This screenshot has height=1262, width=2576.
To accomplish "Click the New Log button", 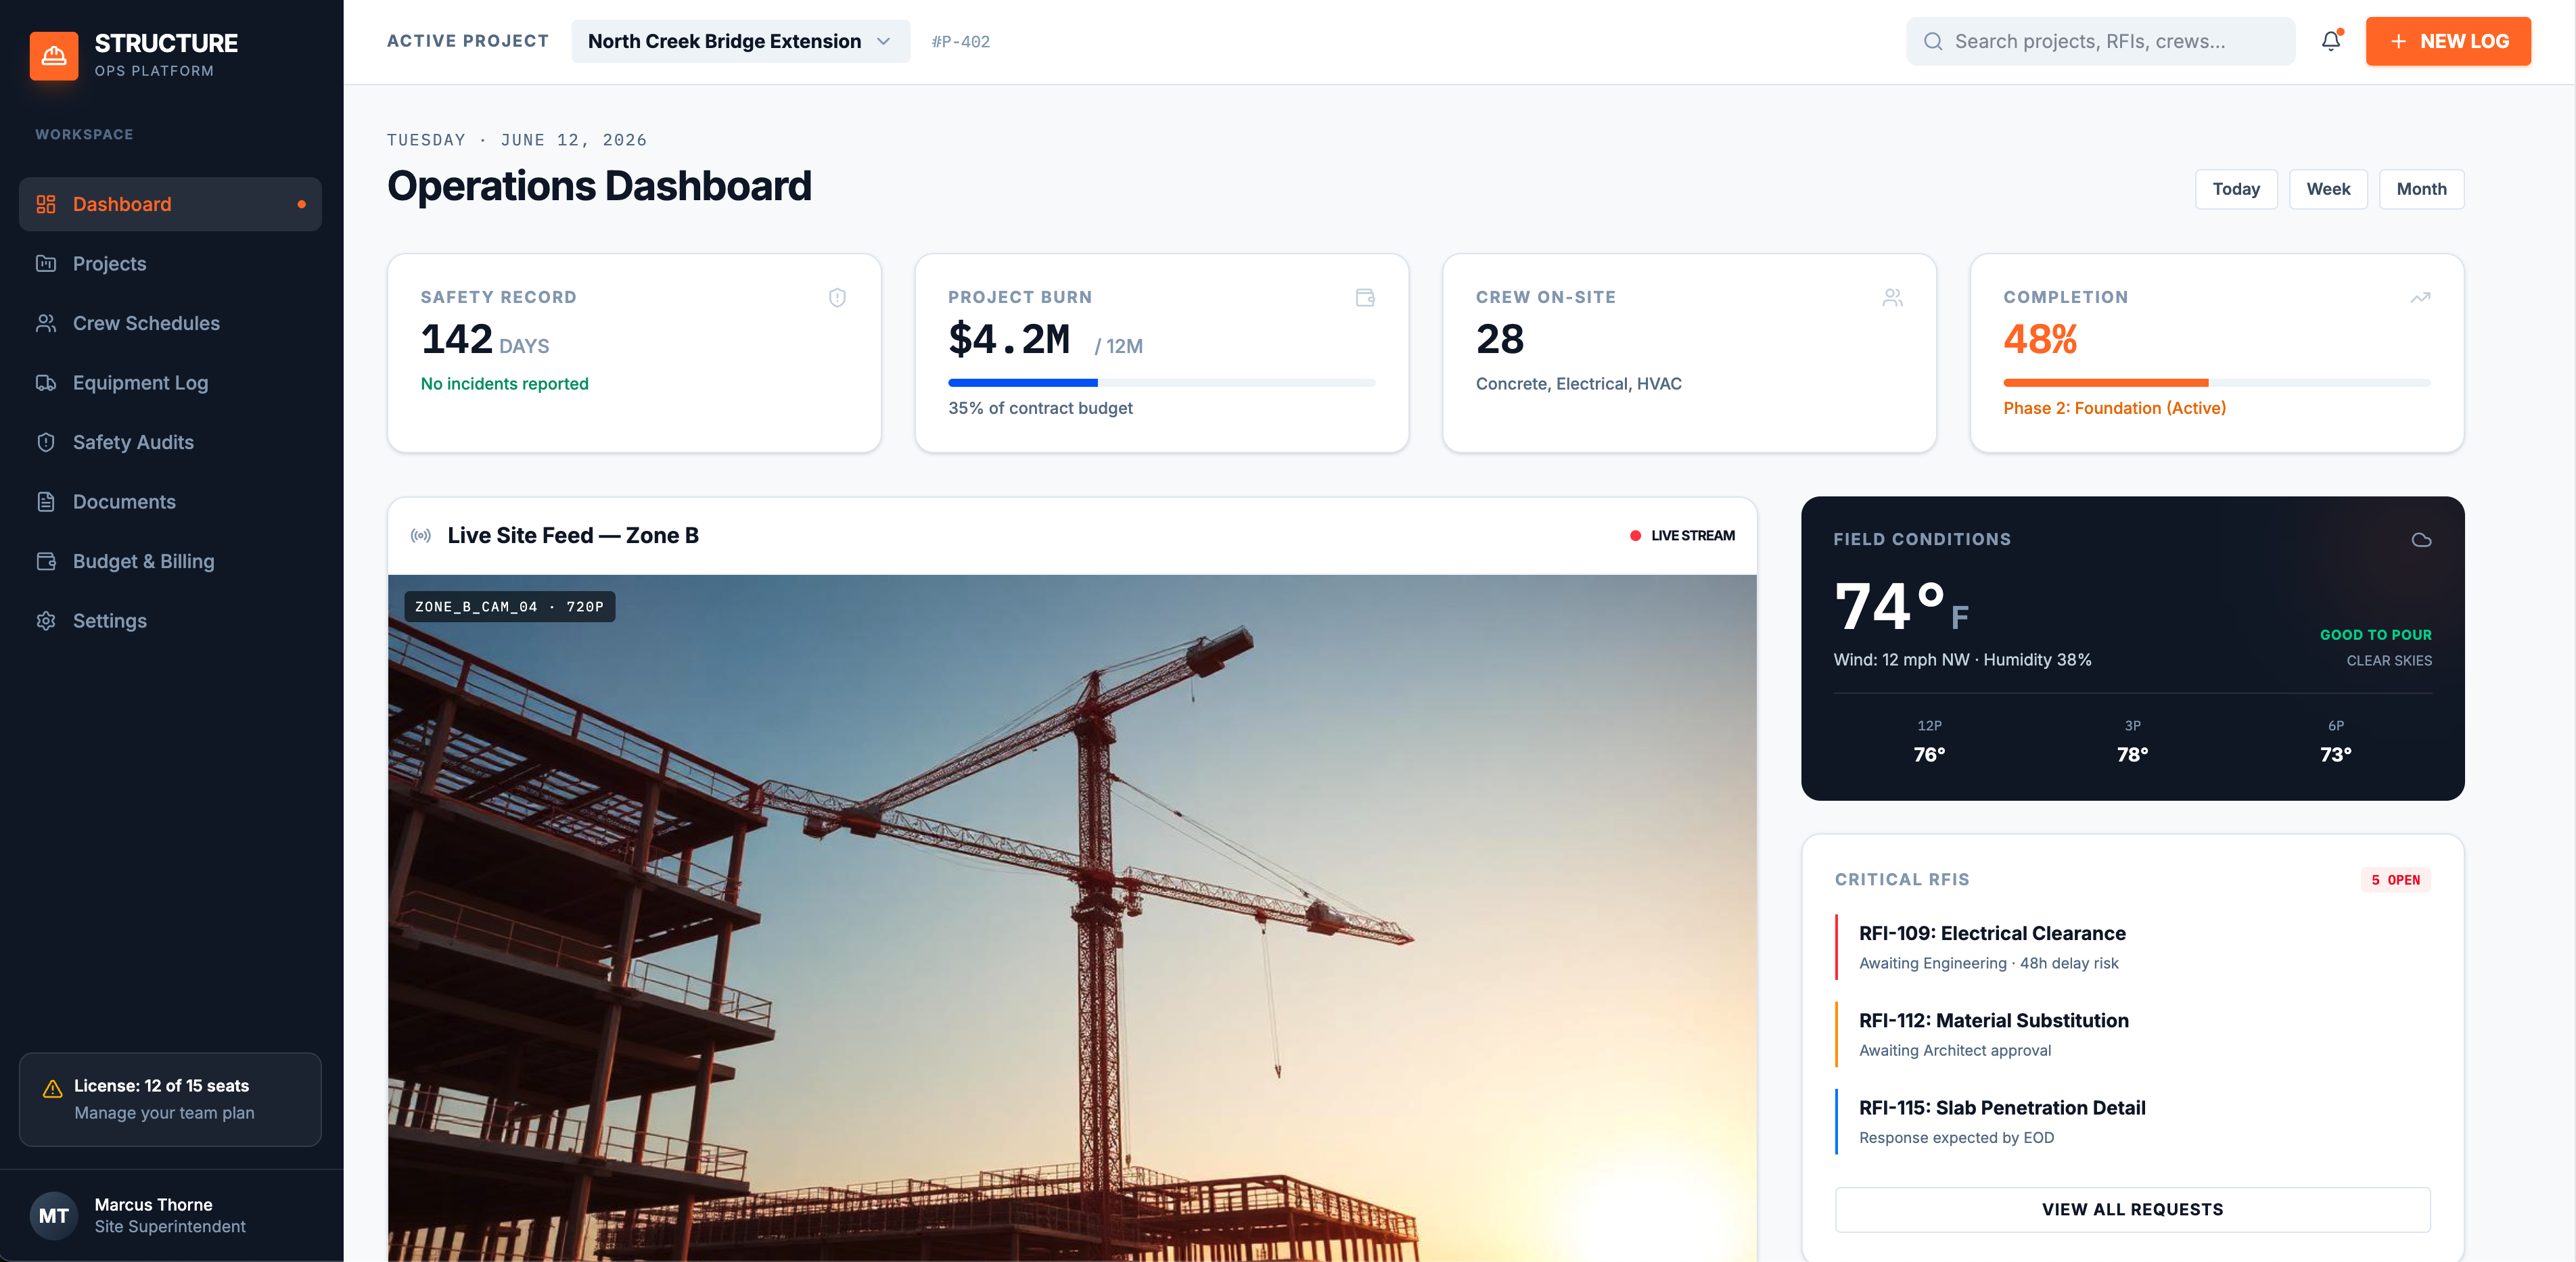I will click(2448, 41).
